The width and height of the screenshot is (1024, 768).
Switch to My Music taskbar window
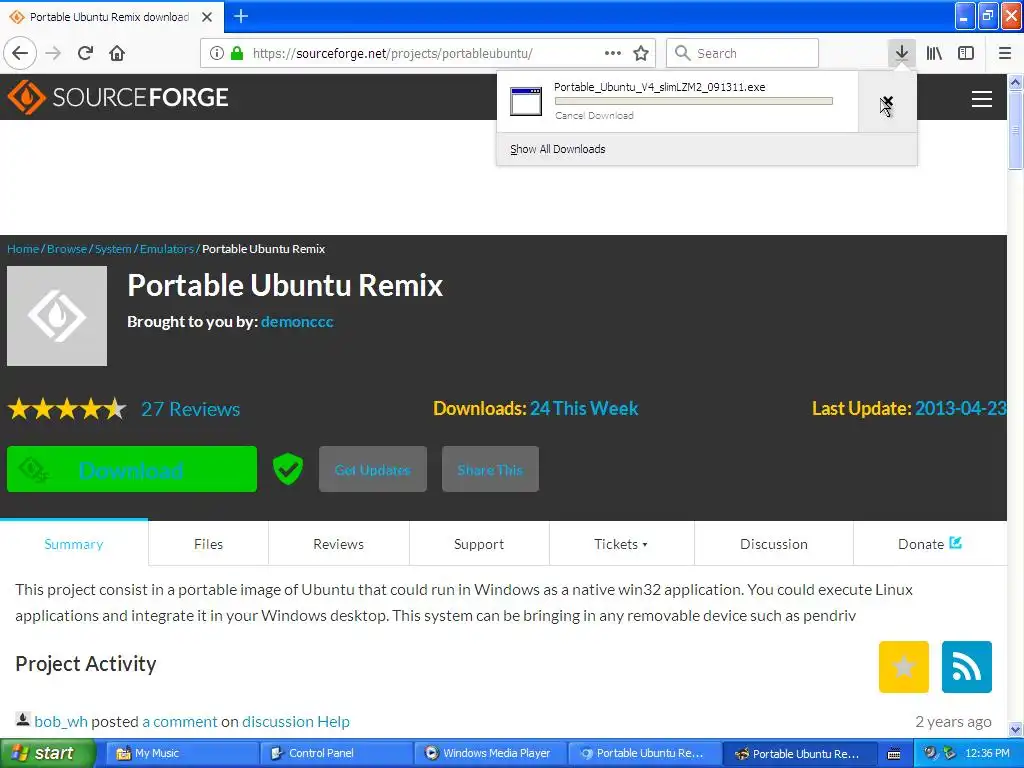point(181,753)
